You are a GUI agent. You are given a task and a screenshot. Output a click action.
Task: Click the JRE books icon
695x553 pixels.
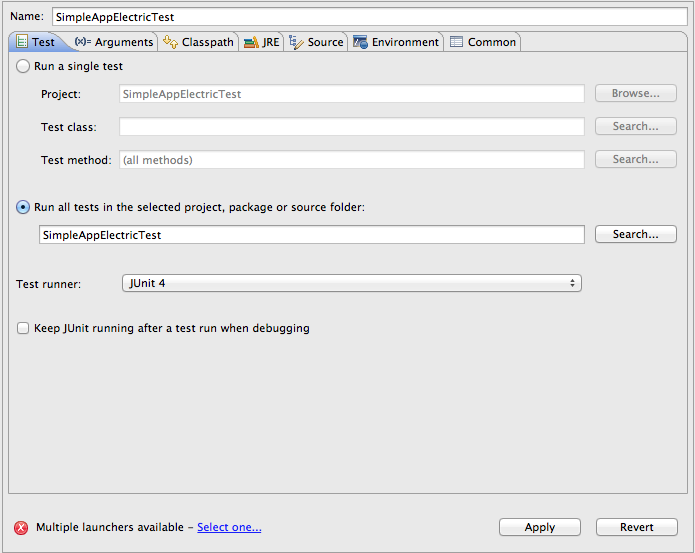tap(251, 42)
